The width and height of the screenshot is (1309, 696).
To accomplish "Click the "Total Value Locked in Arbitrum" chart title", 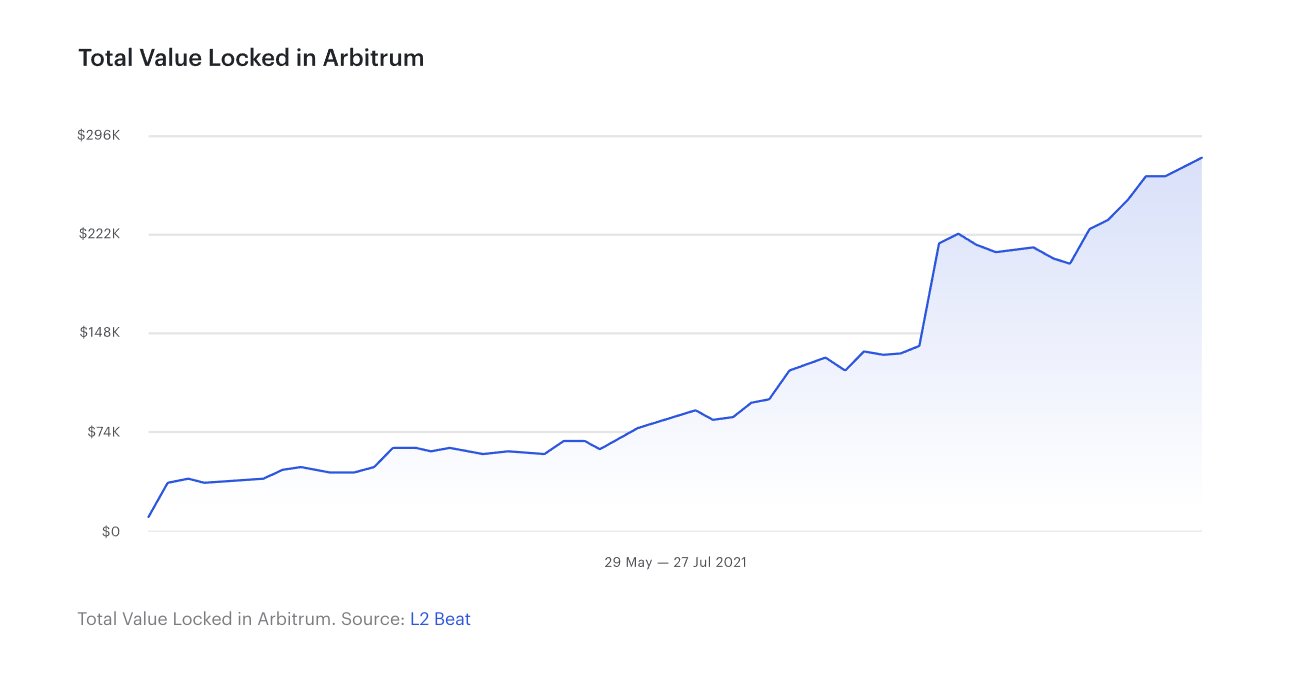I will 251,58.
